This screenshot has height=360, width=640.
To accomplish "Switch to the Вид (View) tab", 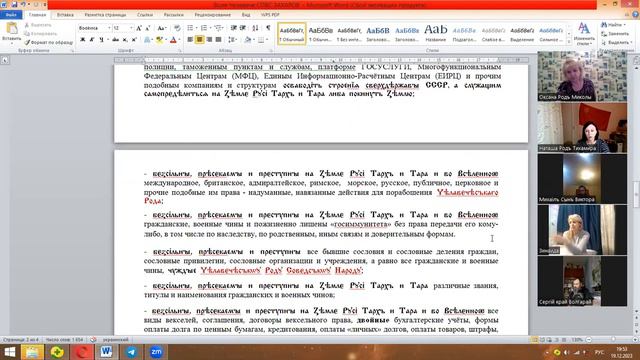I will (x=246, y=15).
